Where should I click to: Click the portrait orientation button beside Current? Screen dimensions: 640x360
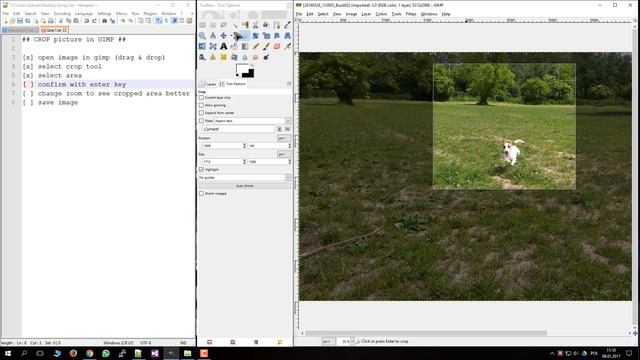tap(280, 129)
